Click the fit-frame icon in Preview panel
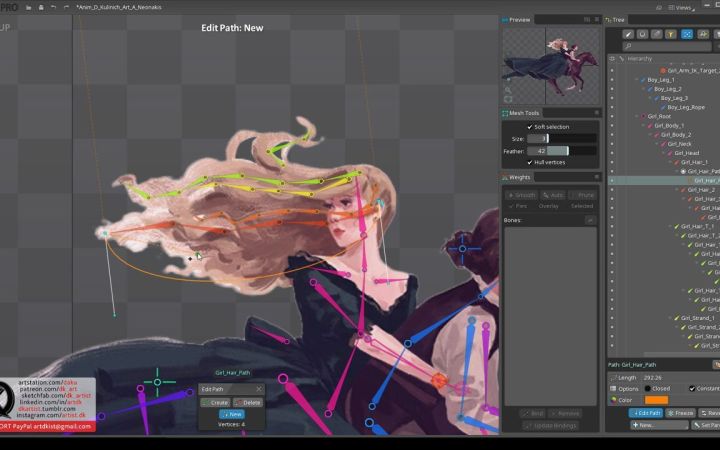Viewport: 720px width, 450px height. tap(508, 99)
